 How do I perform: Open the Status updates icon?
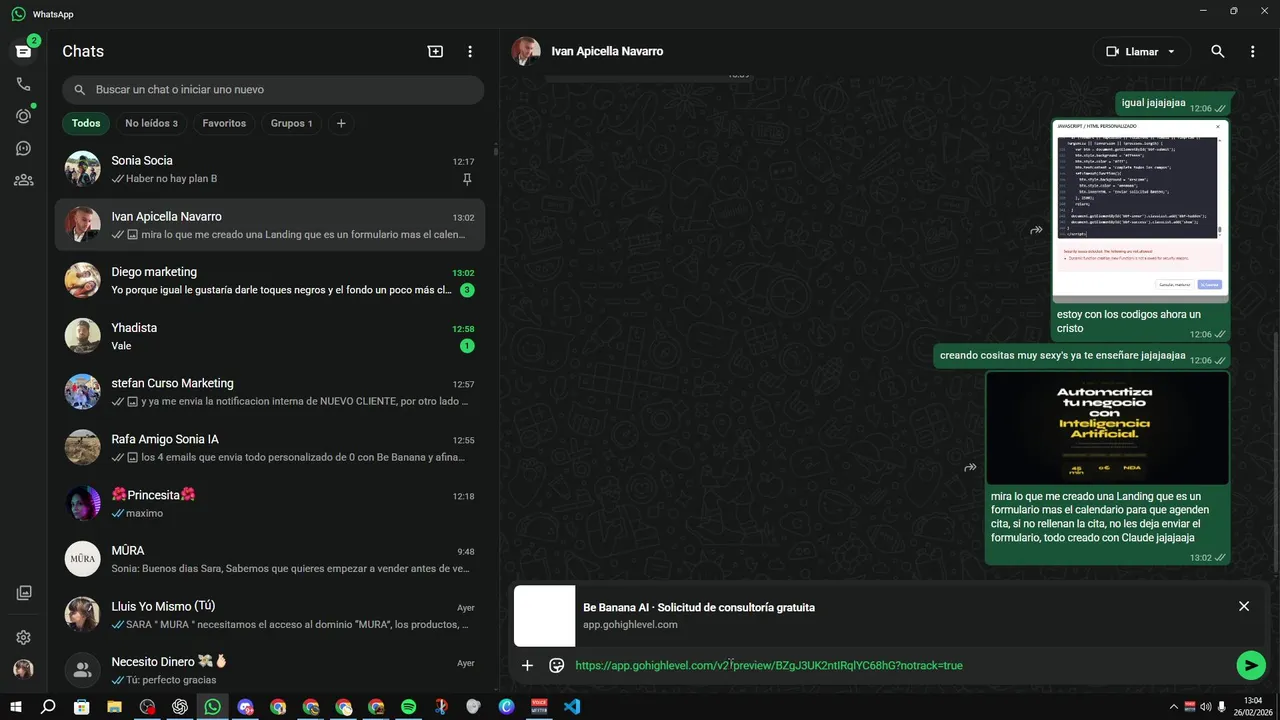click(23, 116)
